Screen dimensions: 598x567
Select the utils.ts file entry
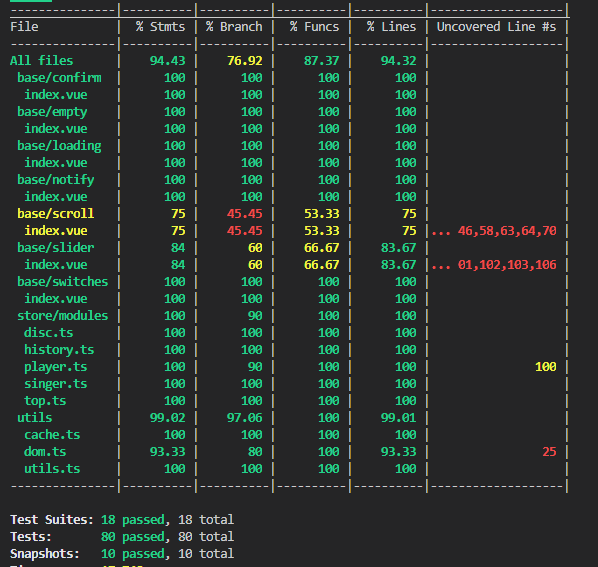point(52,469)
